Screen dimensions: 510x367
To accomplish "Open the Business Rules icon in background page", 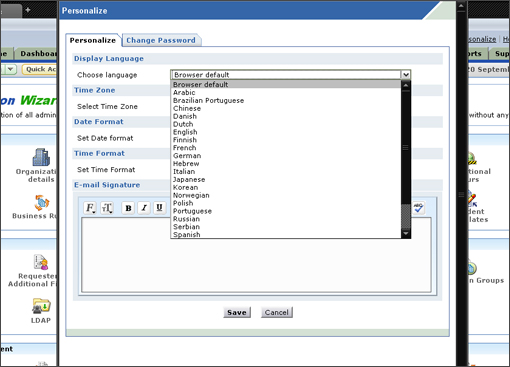I will pyautogui.click(x=42, y=203).
